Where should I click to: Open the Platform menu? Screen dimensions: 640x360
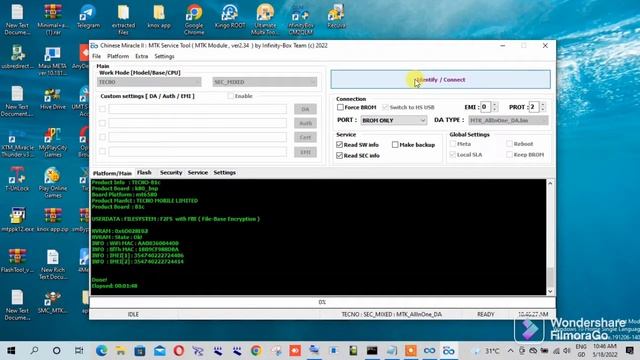[x=118, y=56]
